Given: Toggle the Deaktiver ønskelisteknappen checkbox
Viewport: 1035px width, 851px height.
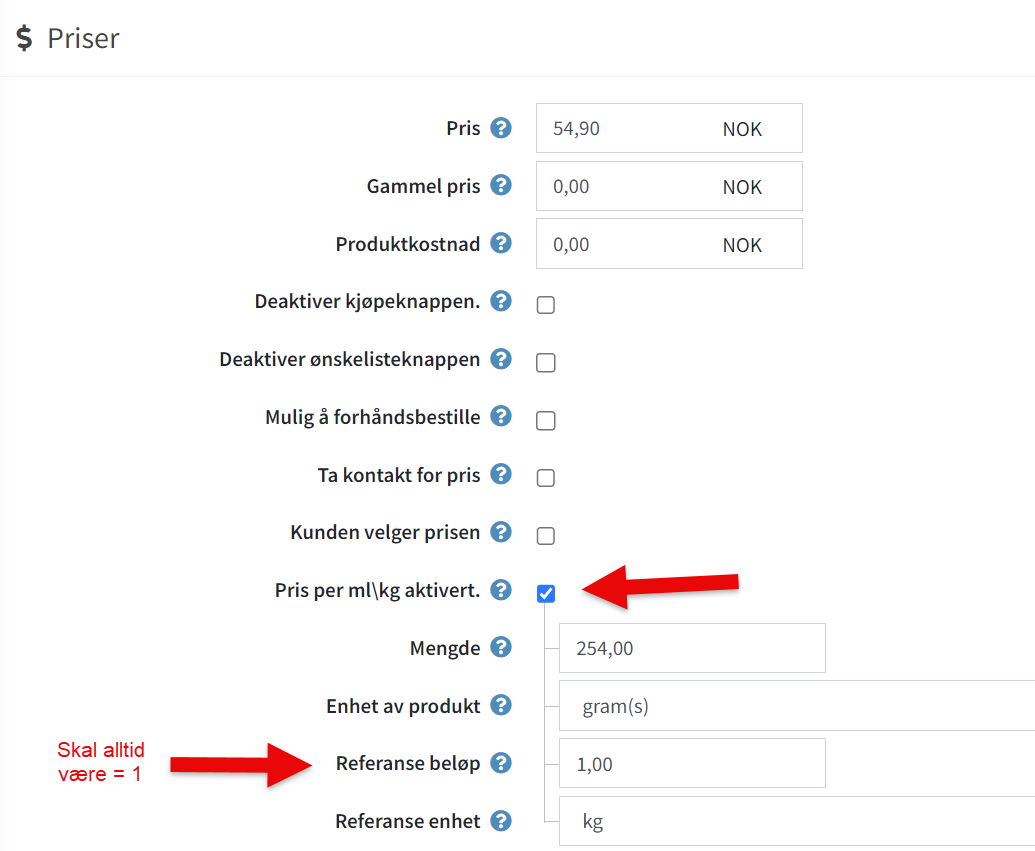Looking at the screenshot, I should pos(546,363).
